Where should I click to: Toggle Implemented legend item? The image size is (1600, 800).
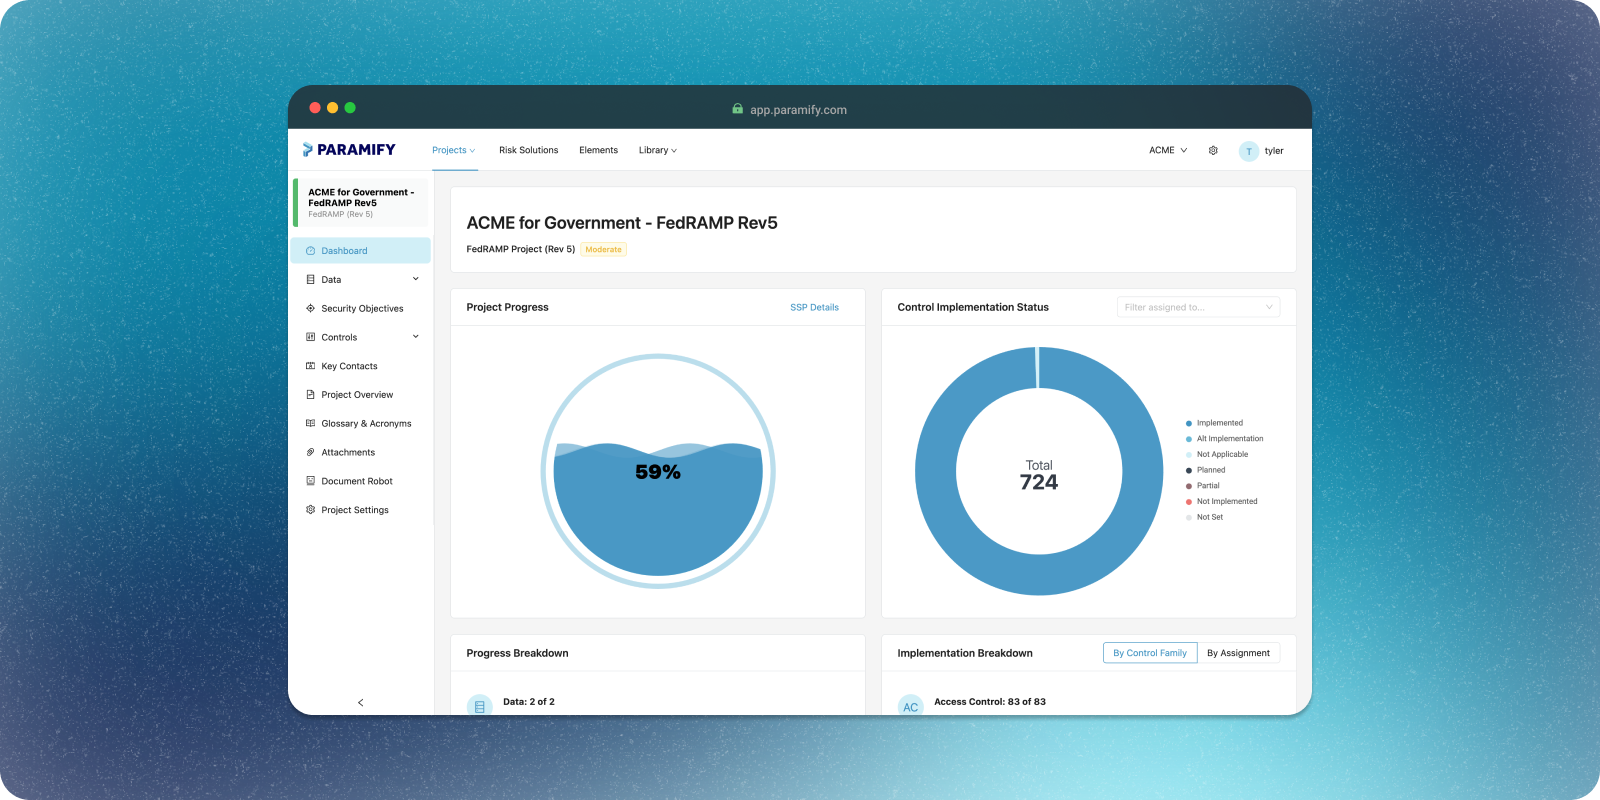pos(1214,423)
